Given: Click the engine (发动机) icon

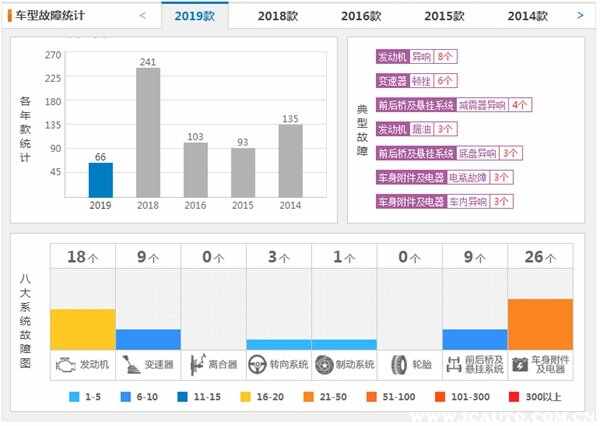Looking at the screenshot, I should tap(65, 365).
